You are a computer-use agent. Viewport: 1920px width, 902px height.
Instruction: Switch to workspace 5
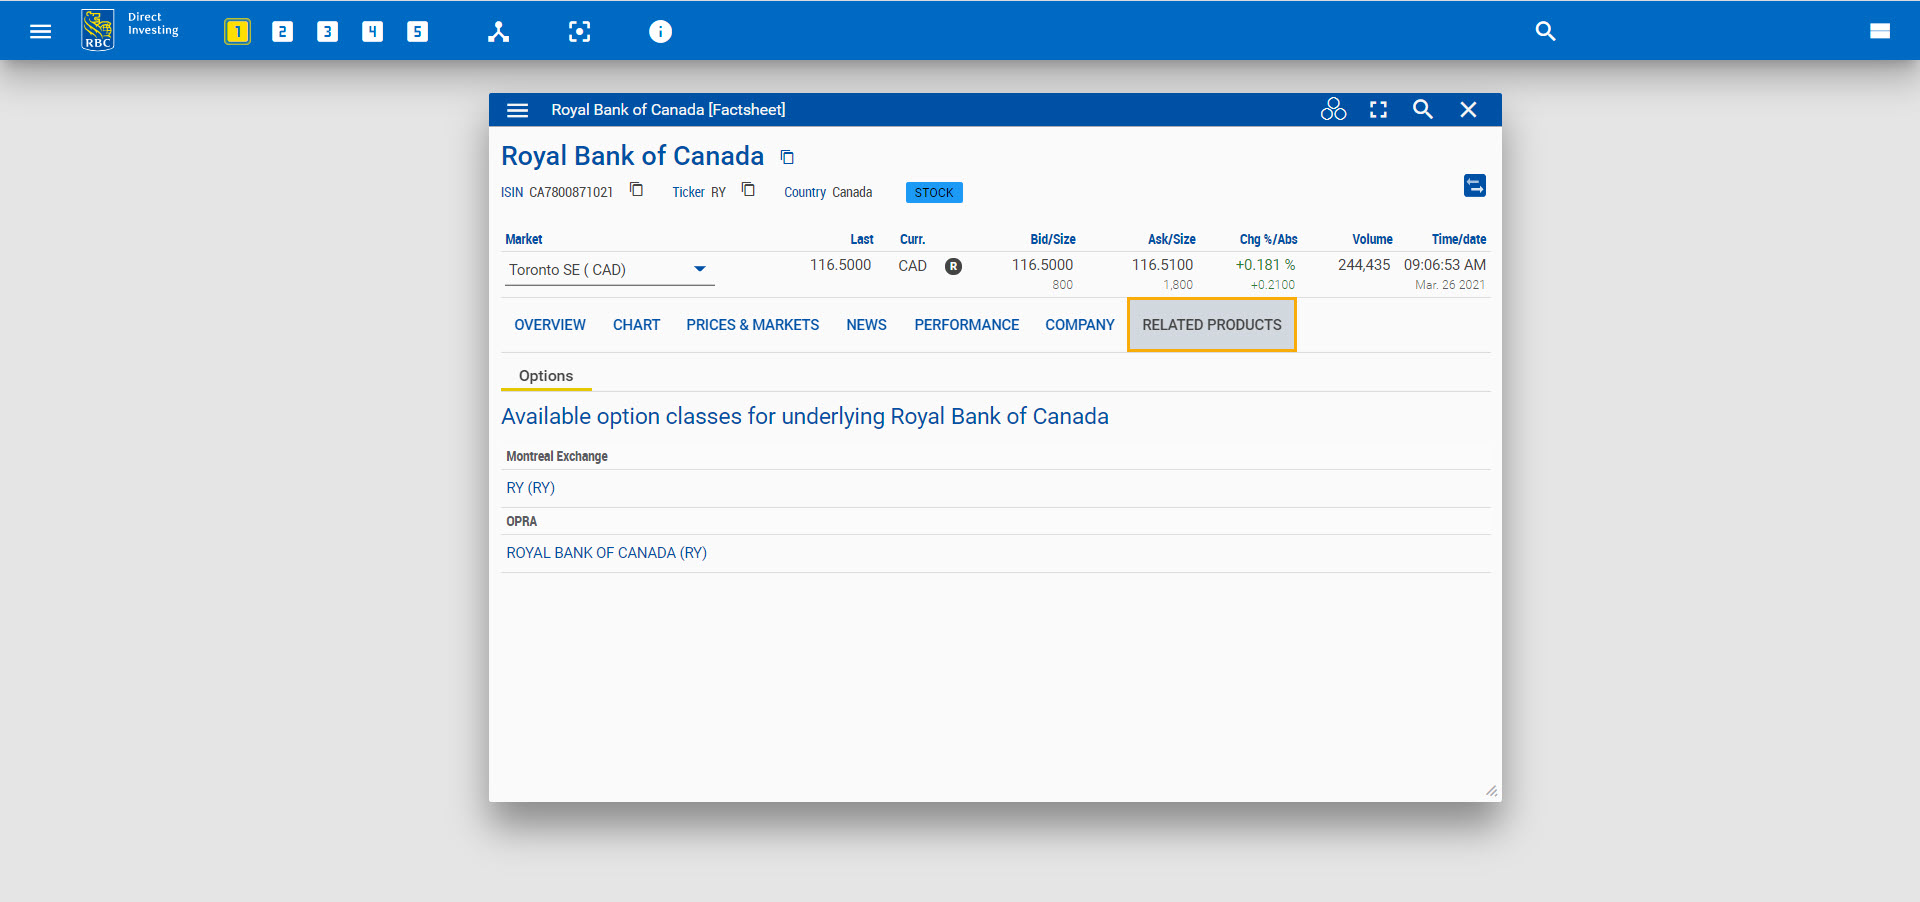417,32
